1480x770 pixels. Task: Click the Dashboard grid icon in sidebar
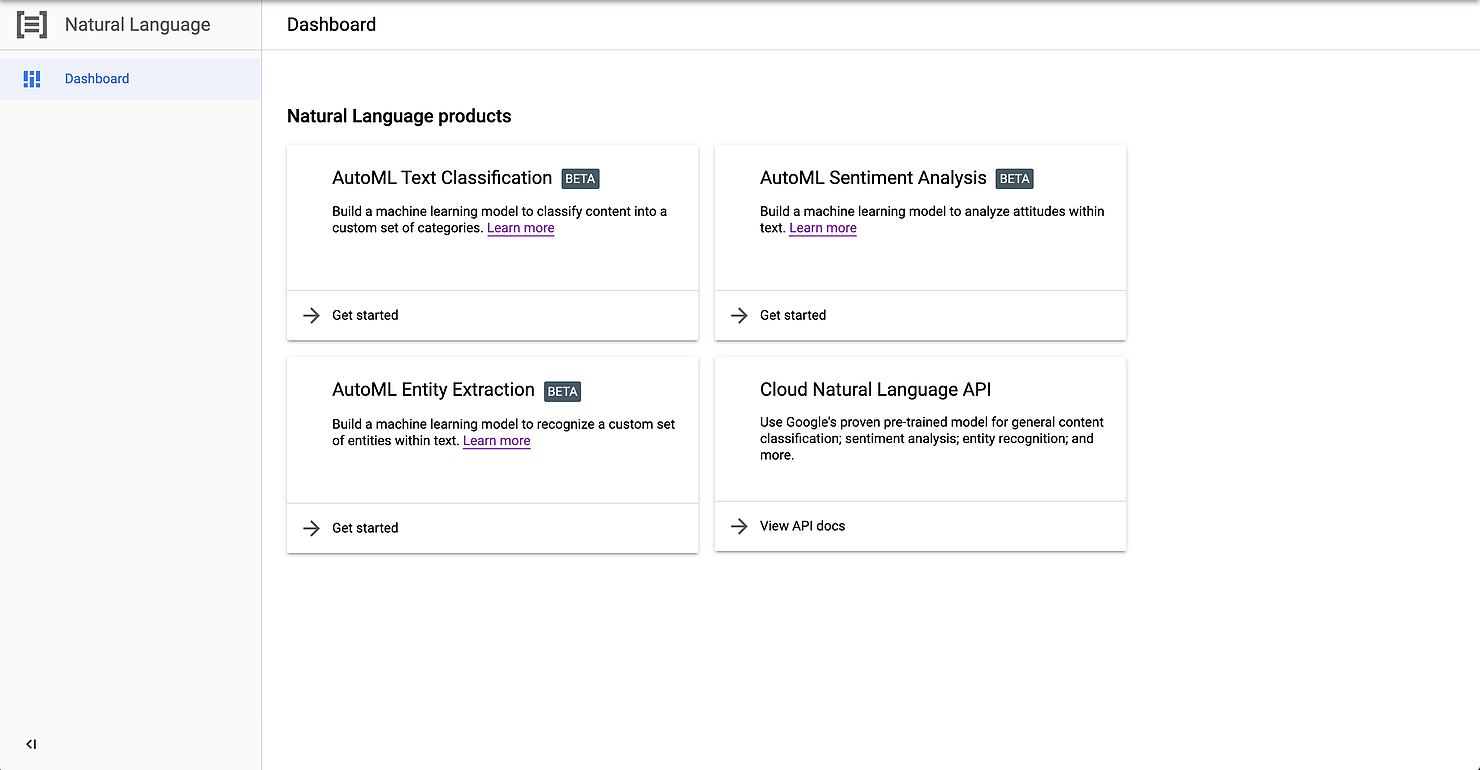32,79
